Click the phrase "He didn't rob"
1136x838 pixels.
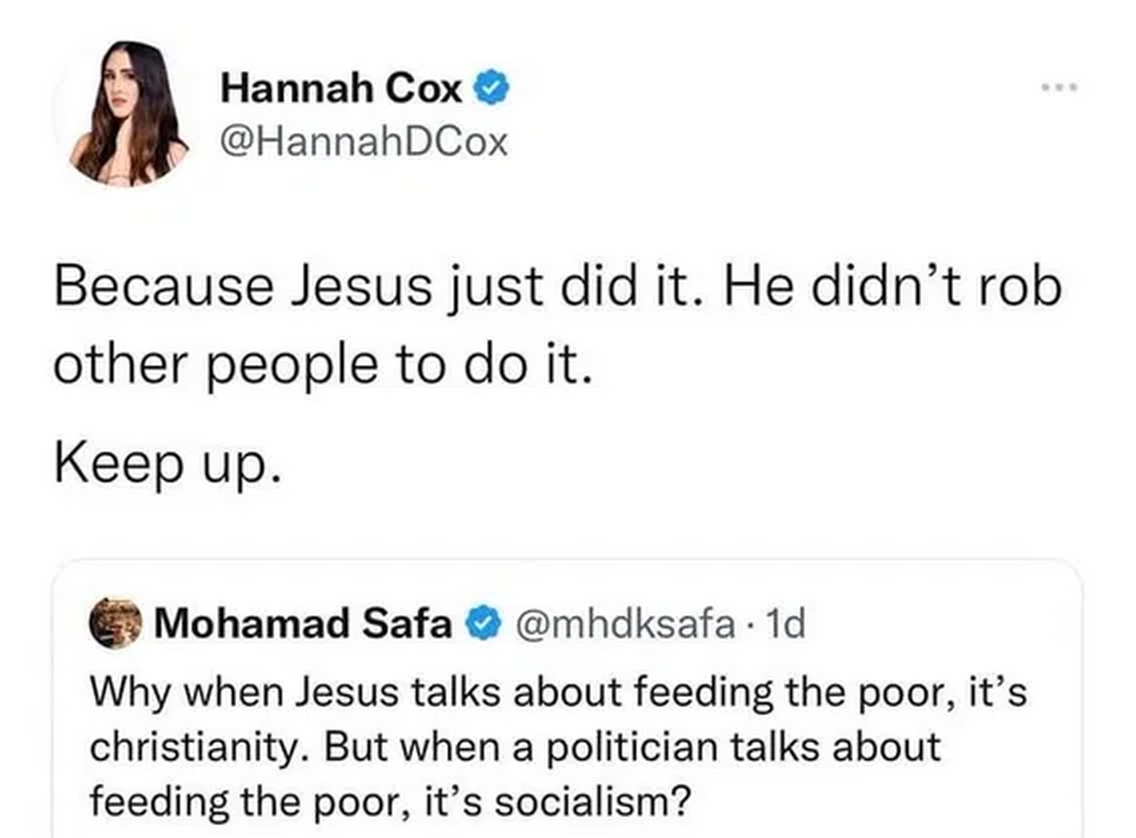(893, 285)
